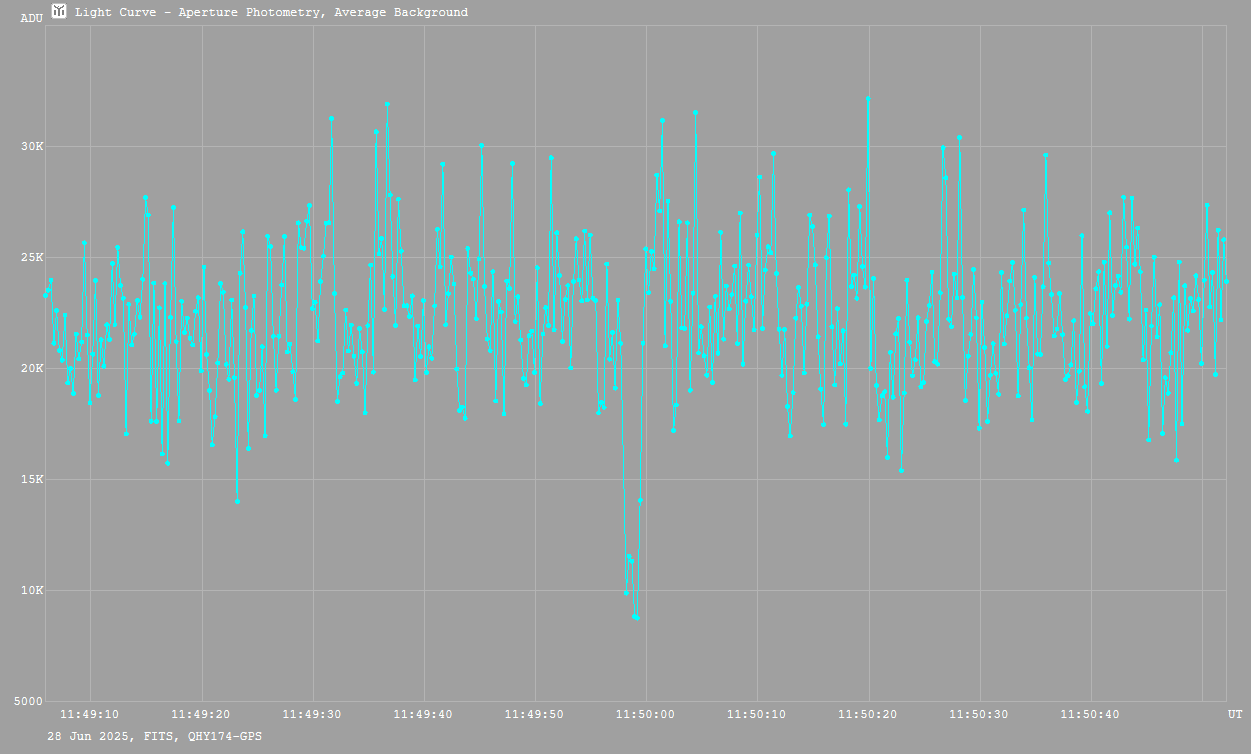
Task: Click the ADU axis label
Action: tap(32, 18)
